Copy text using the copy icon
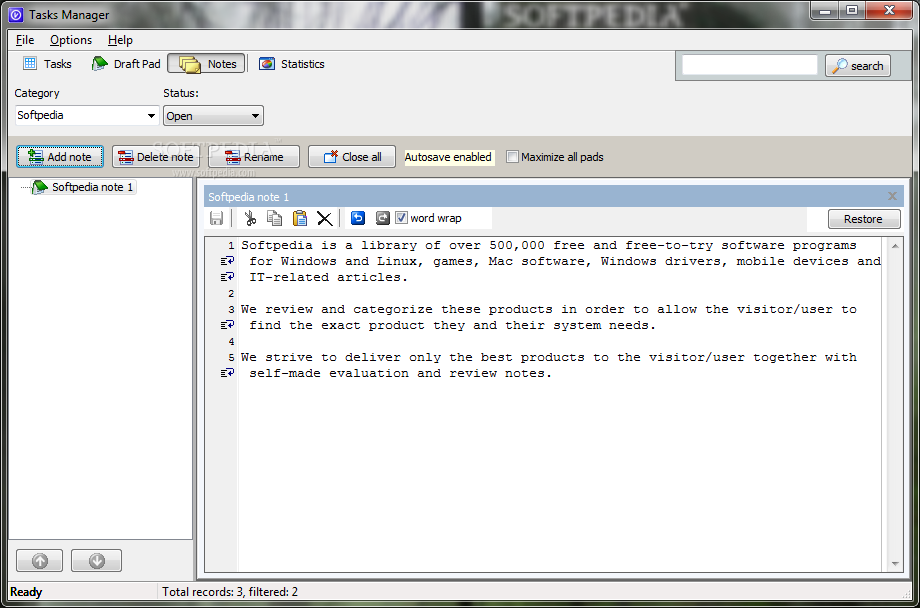 point(275,219)
